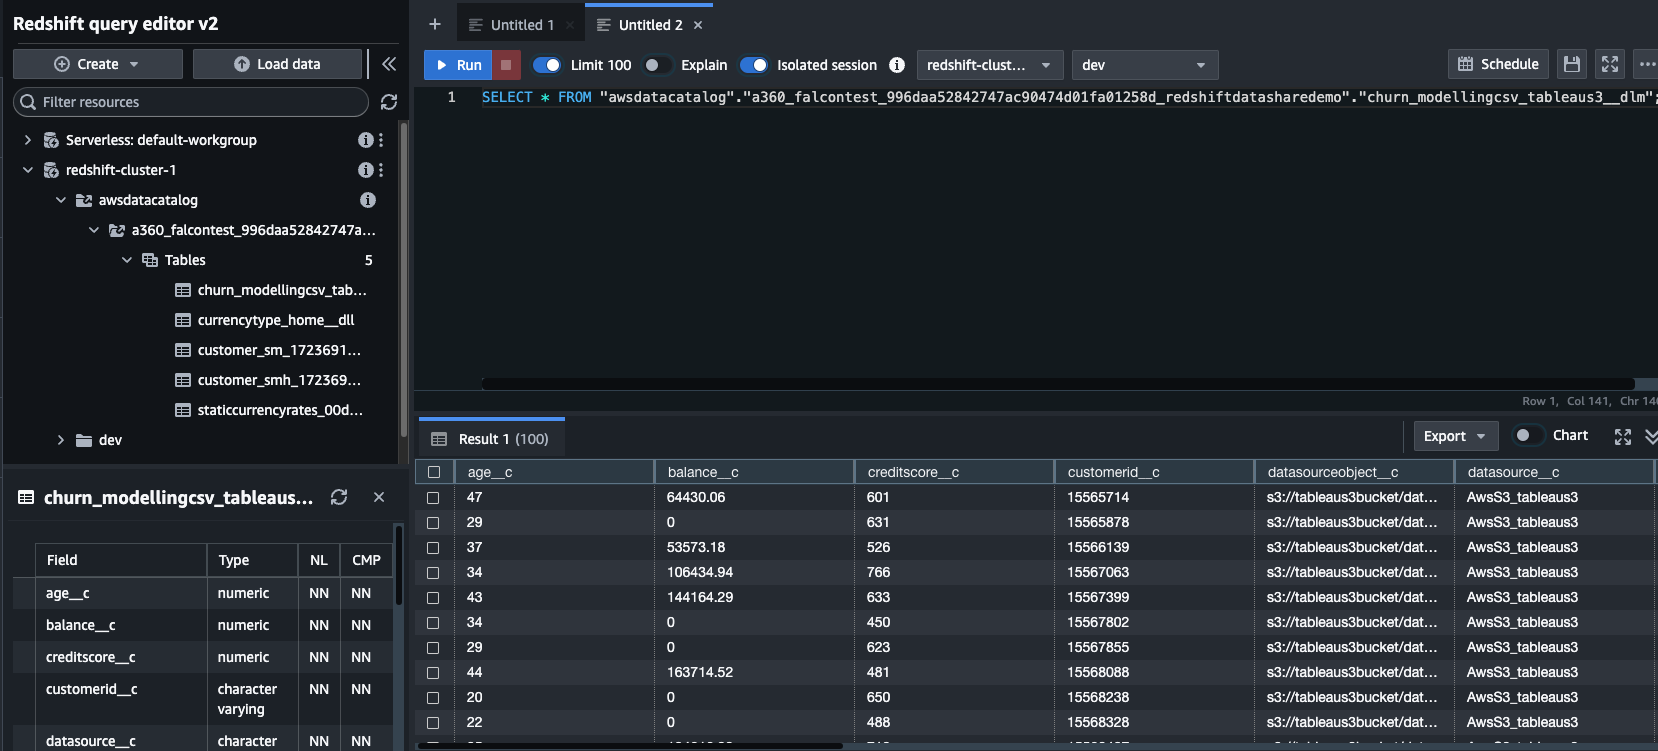Screen dimensions: 1658x751
Task: Enable the Explain toggle
Action: pyautogui.click(x=656, y=65)
